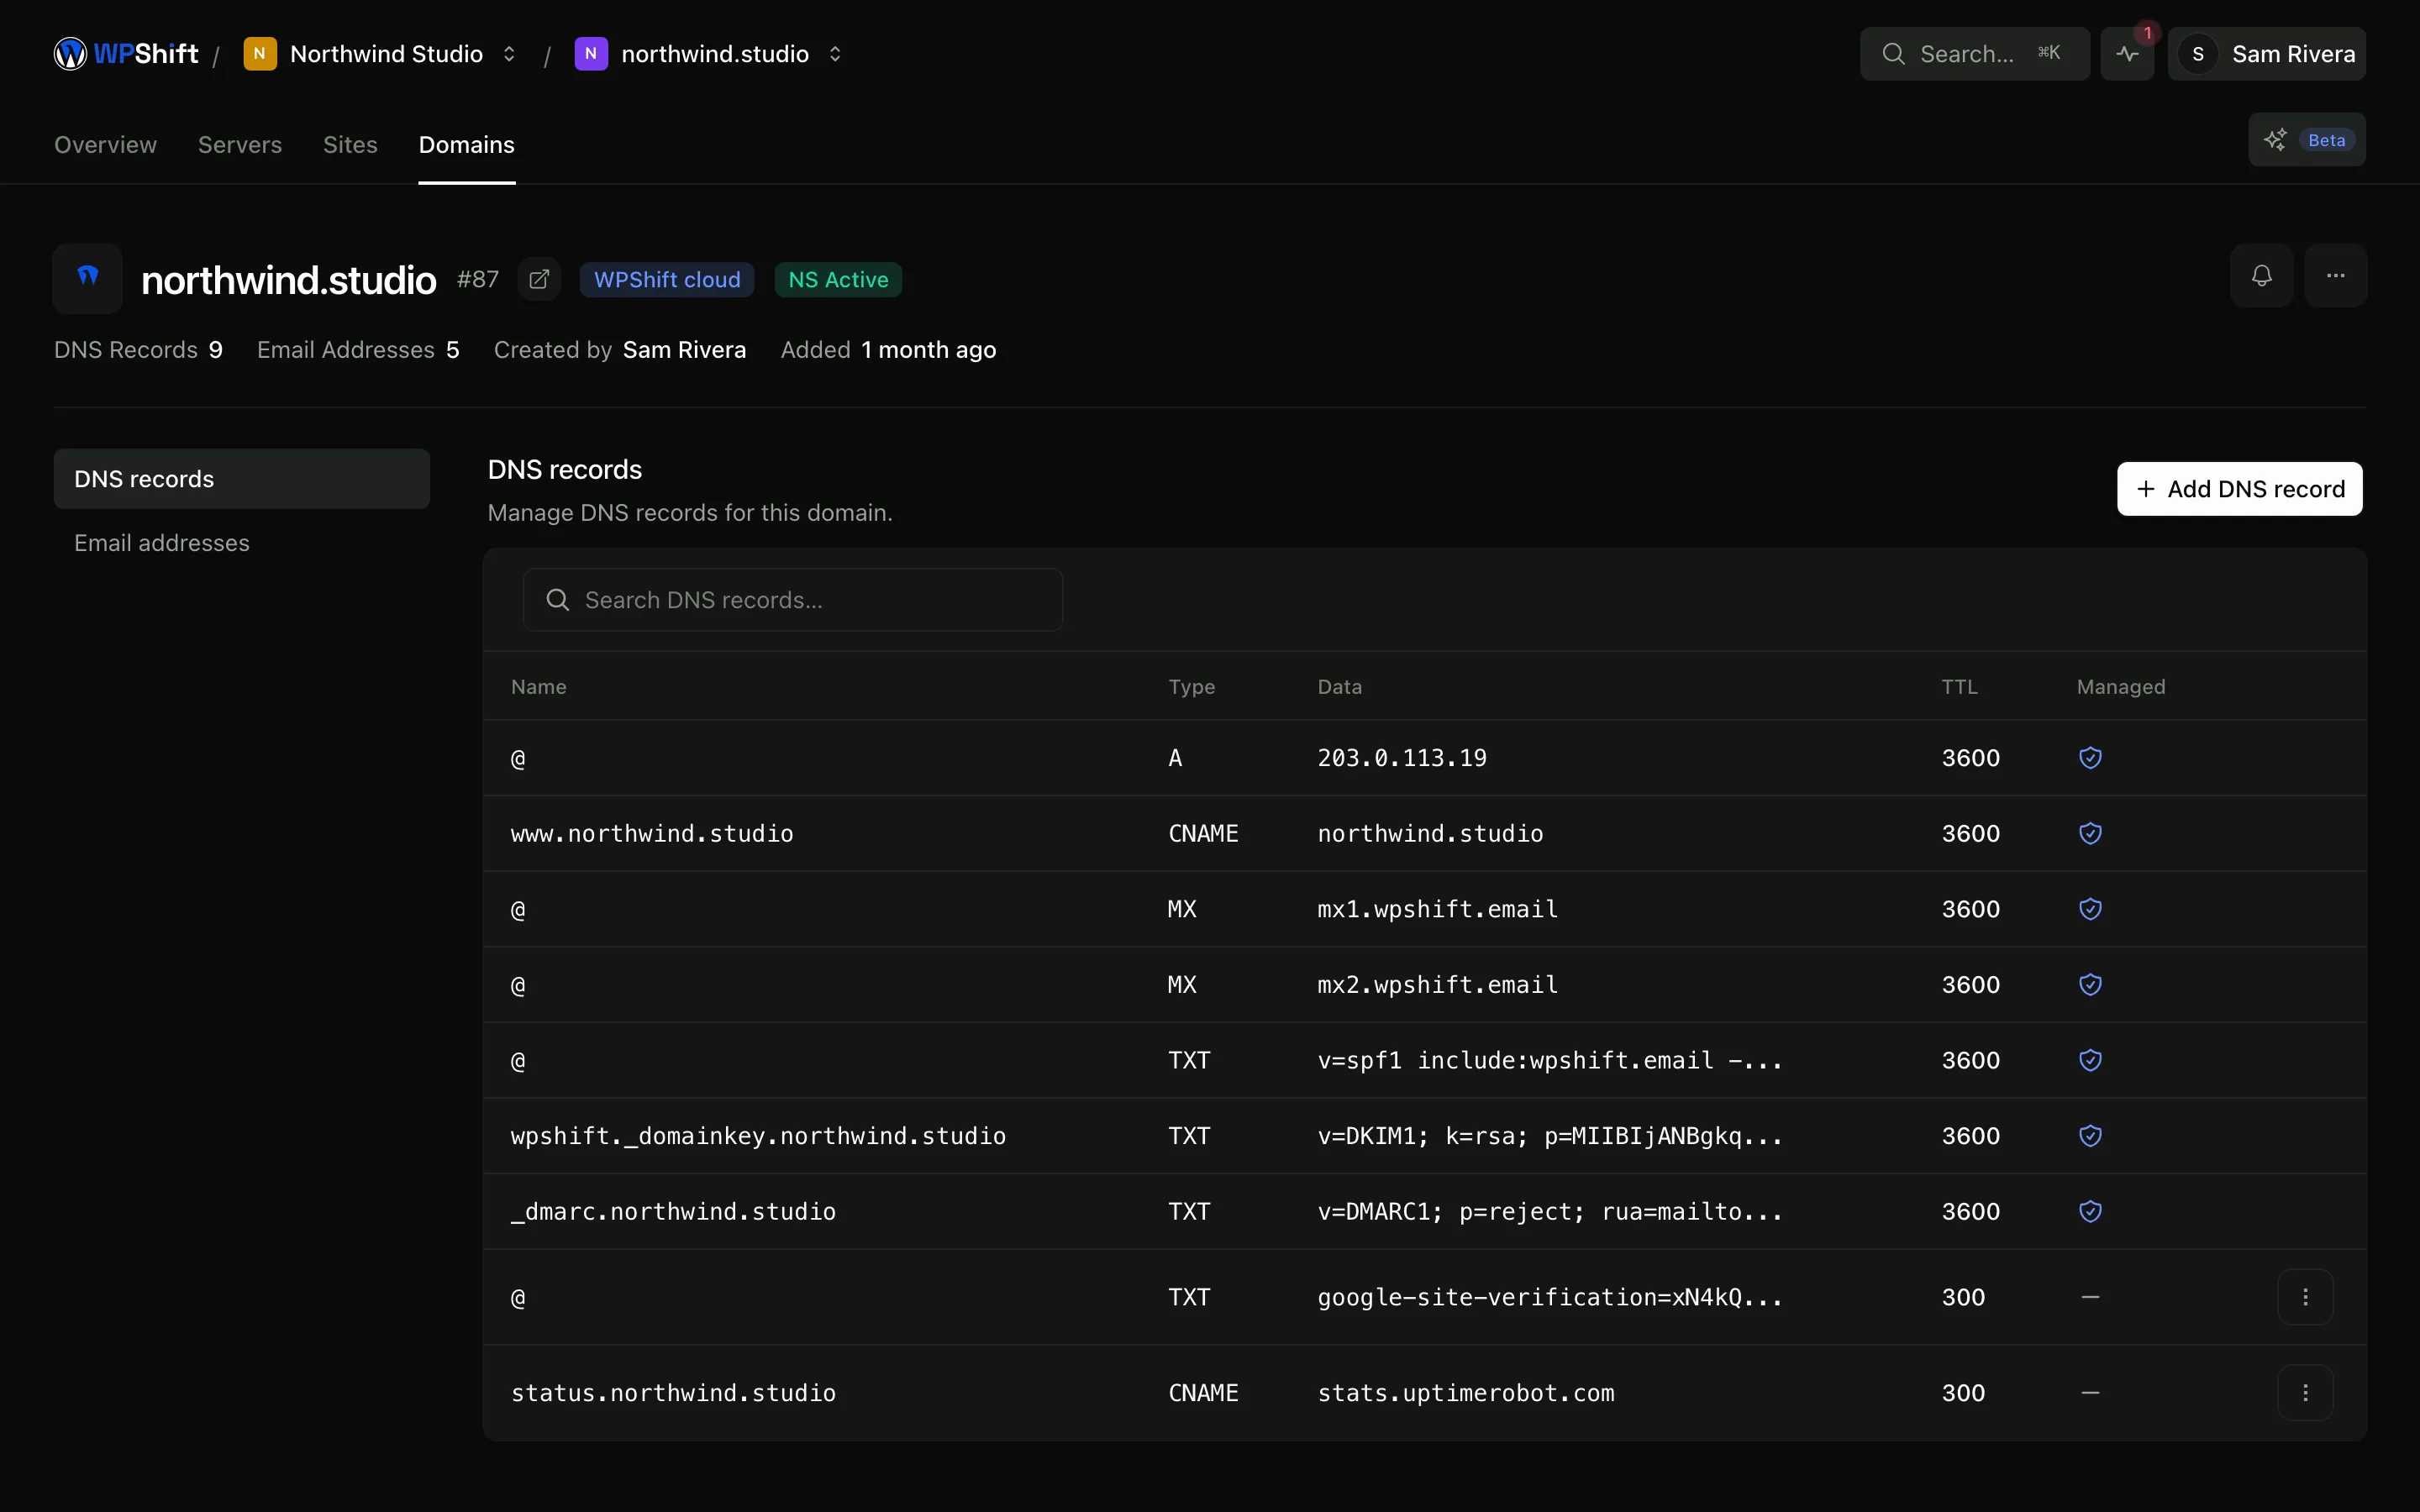Click the WPShift logo
The height and width of the screenshot is (1512, 2420).
point(126,54)
